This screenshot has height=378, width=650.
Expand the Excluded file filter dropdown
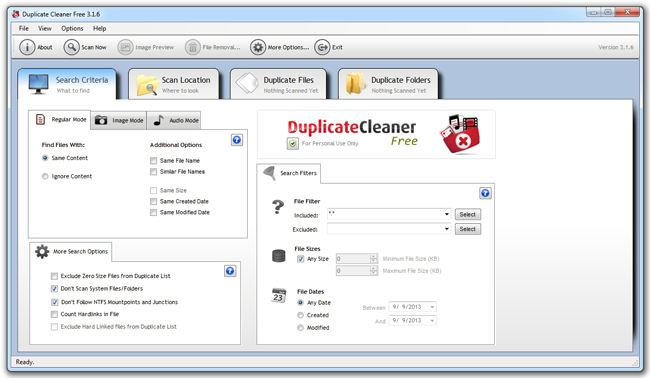(446, 229)
